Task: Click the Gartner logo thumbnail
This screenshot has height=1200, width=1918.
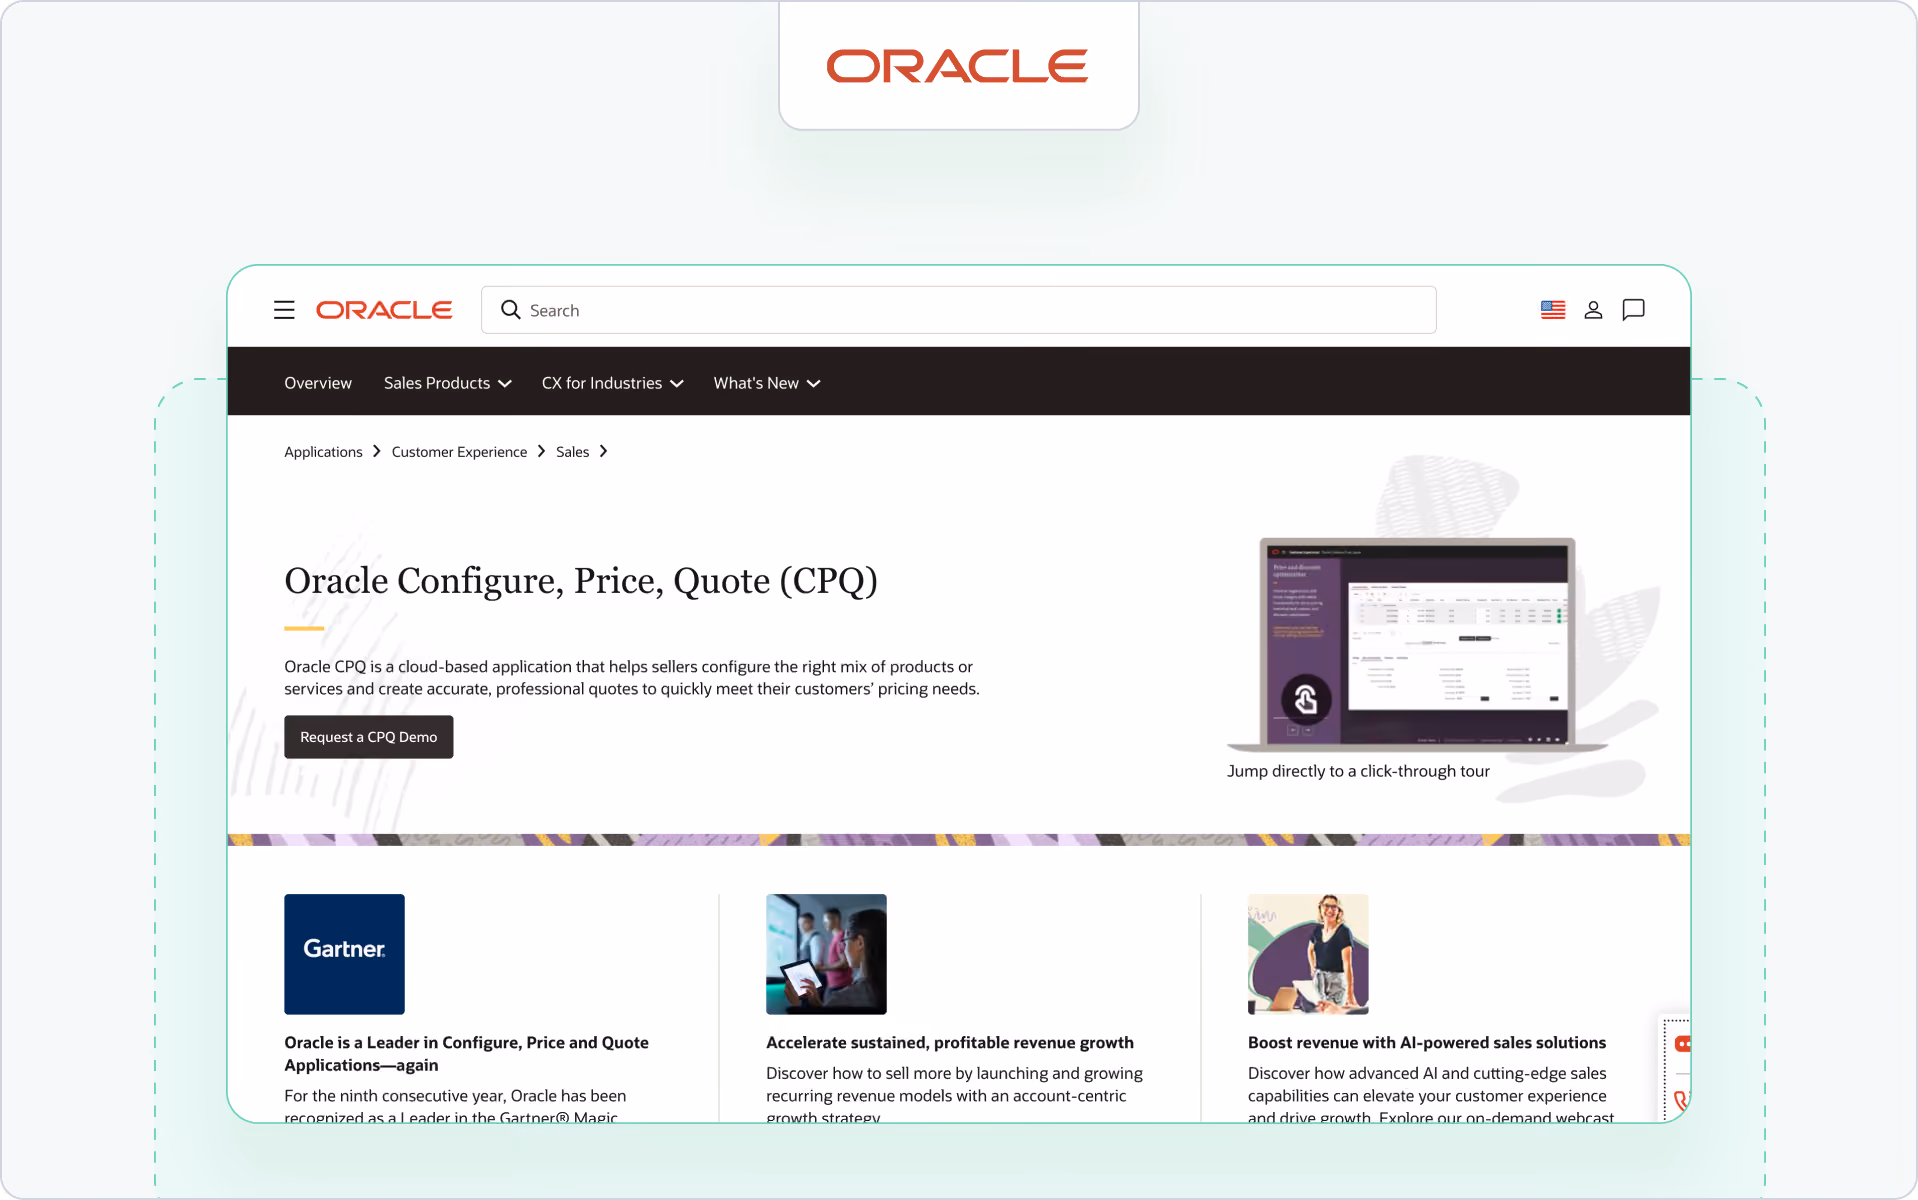Action: click(344, 954)
